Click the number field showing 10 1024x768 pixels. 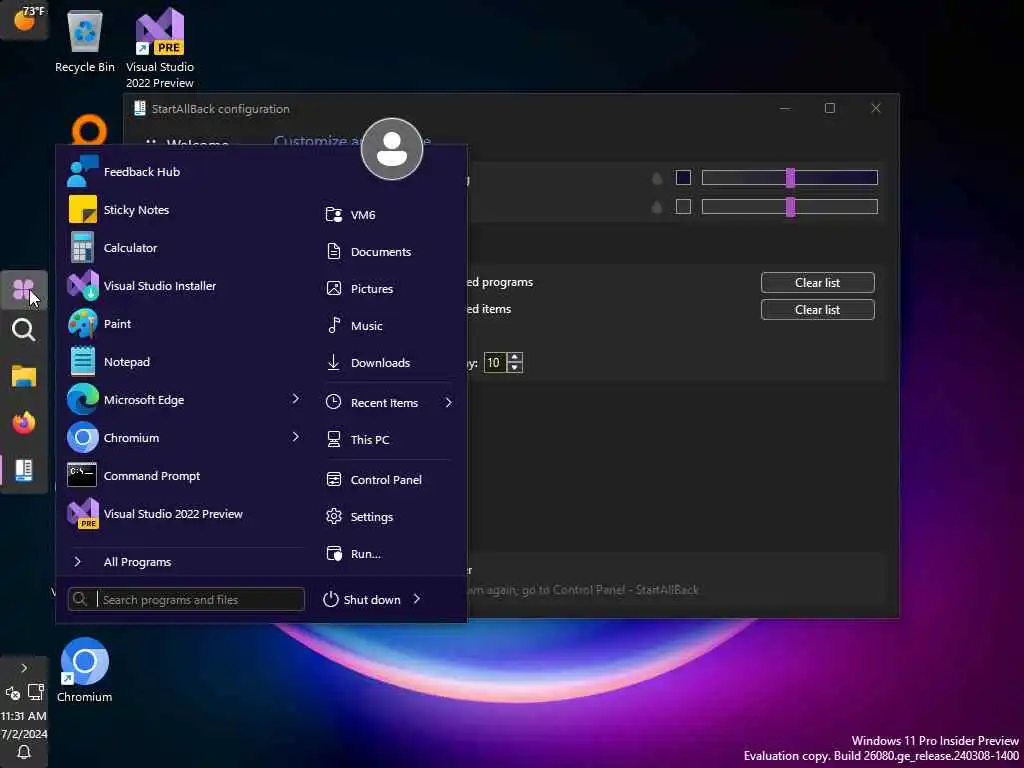pos(494,362)
